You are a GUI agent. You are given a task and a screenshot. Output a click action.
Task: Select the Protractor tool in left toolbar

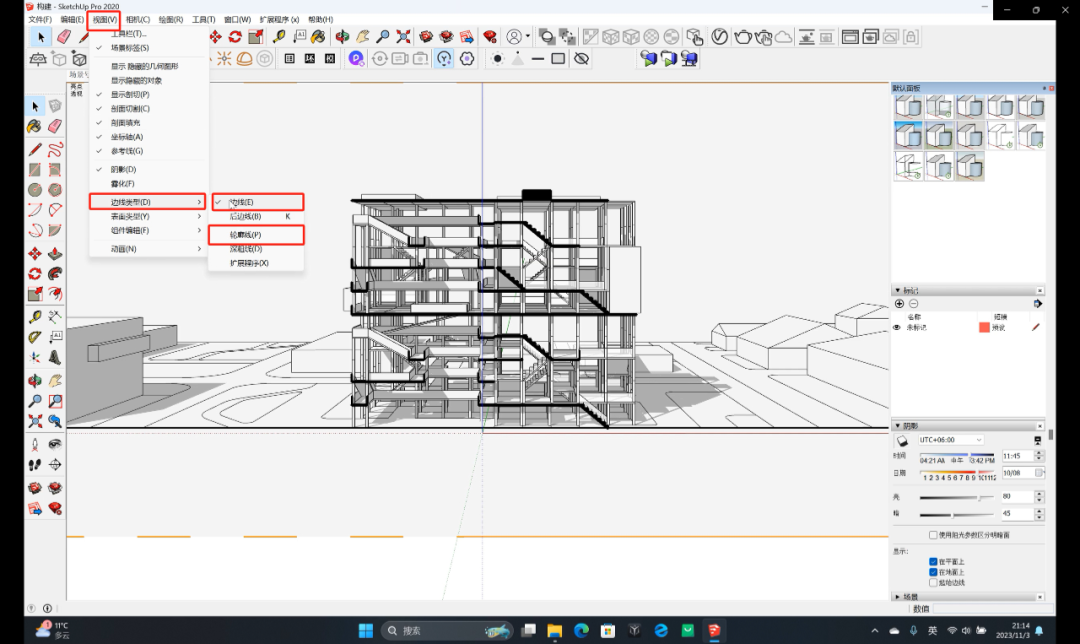[34, 337]
